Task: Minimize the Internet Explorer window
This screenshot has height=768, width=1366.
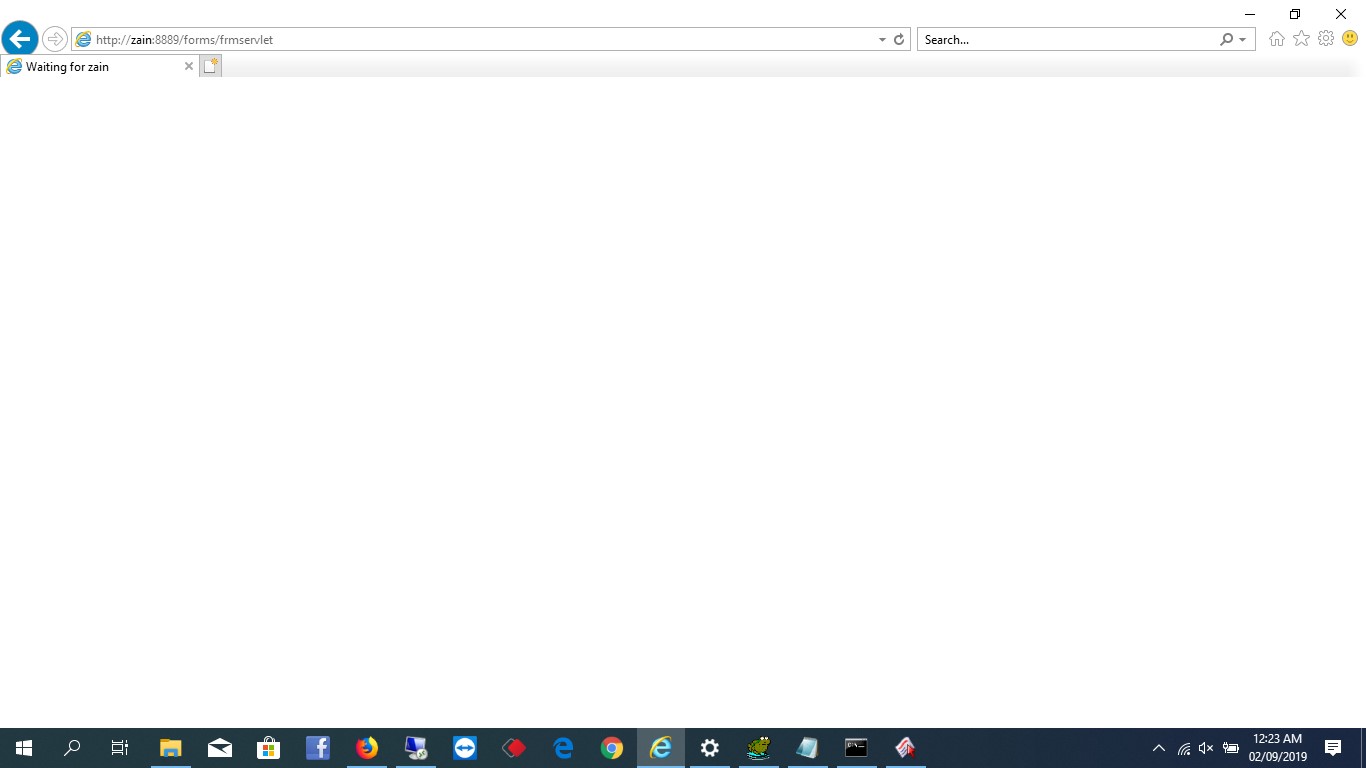Action: click(x=1250, y=14)
